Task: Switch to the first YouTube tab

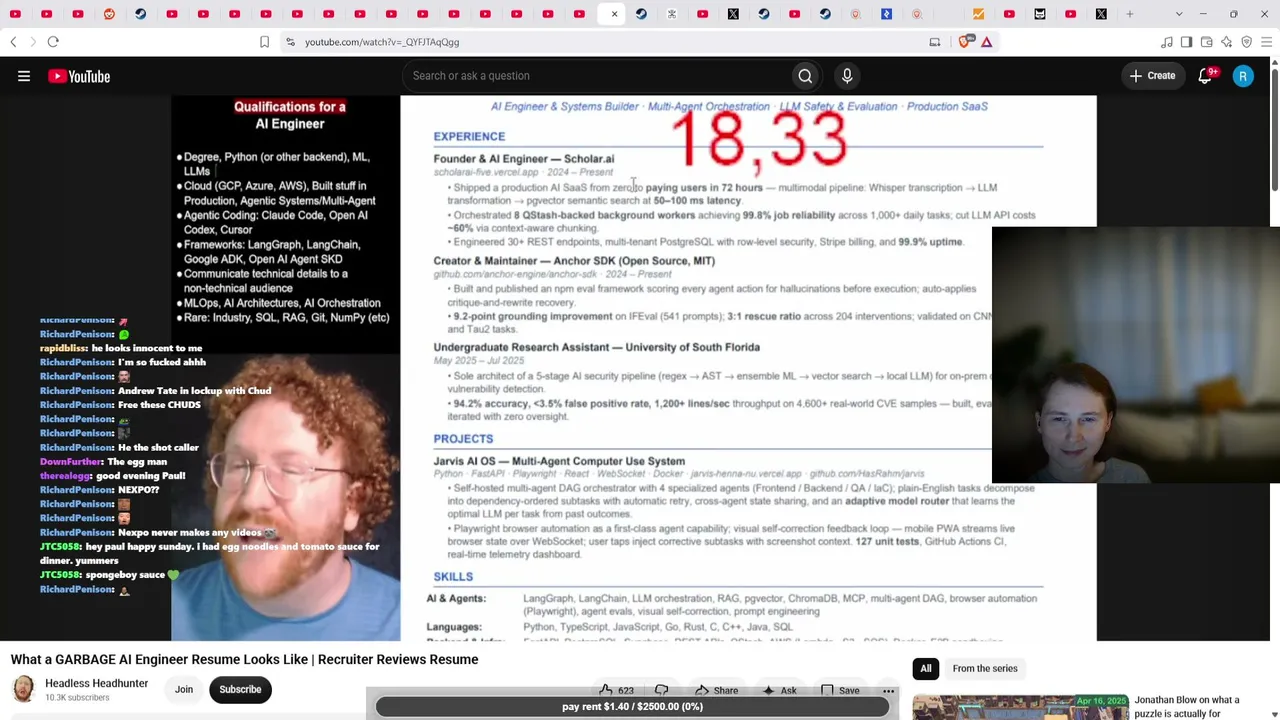Action: pos(15,14)
